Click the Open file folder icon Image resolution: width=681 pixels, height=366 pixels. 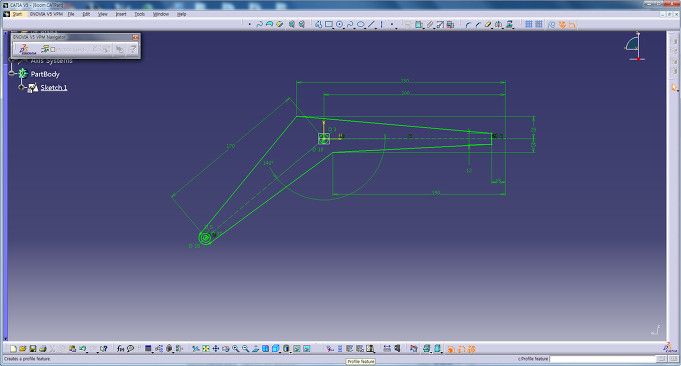click(23, 349)
